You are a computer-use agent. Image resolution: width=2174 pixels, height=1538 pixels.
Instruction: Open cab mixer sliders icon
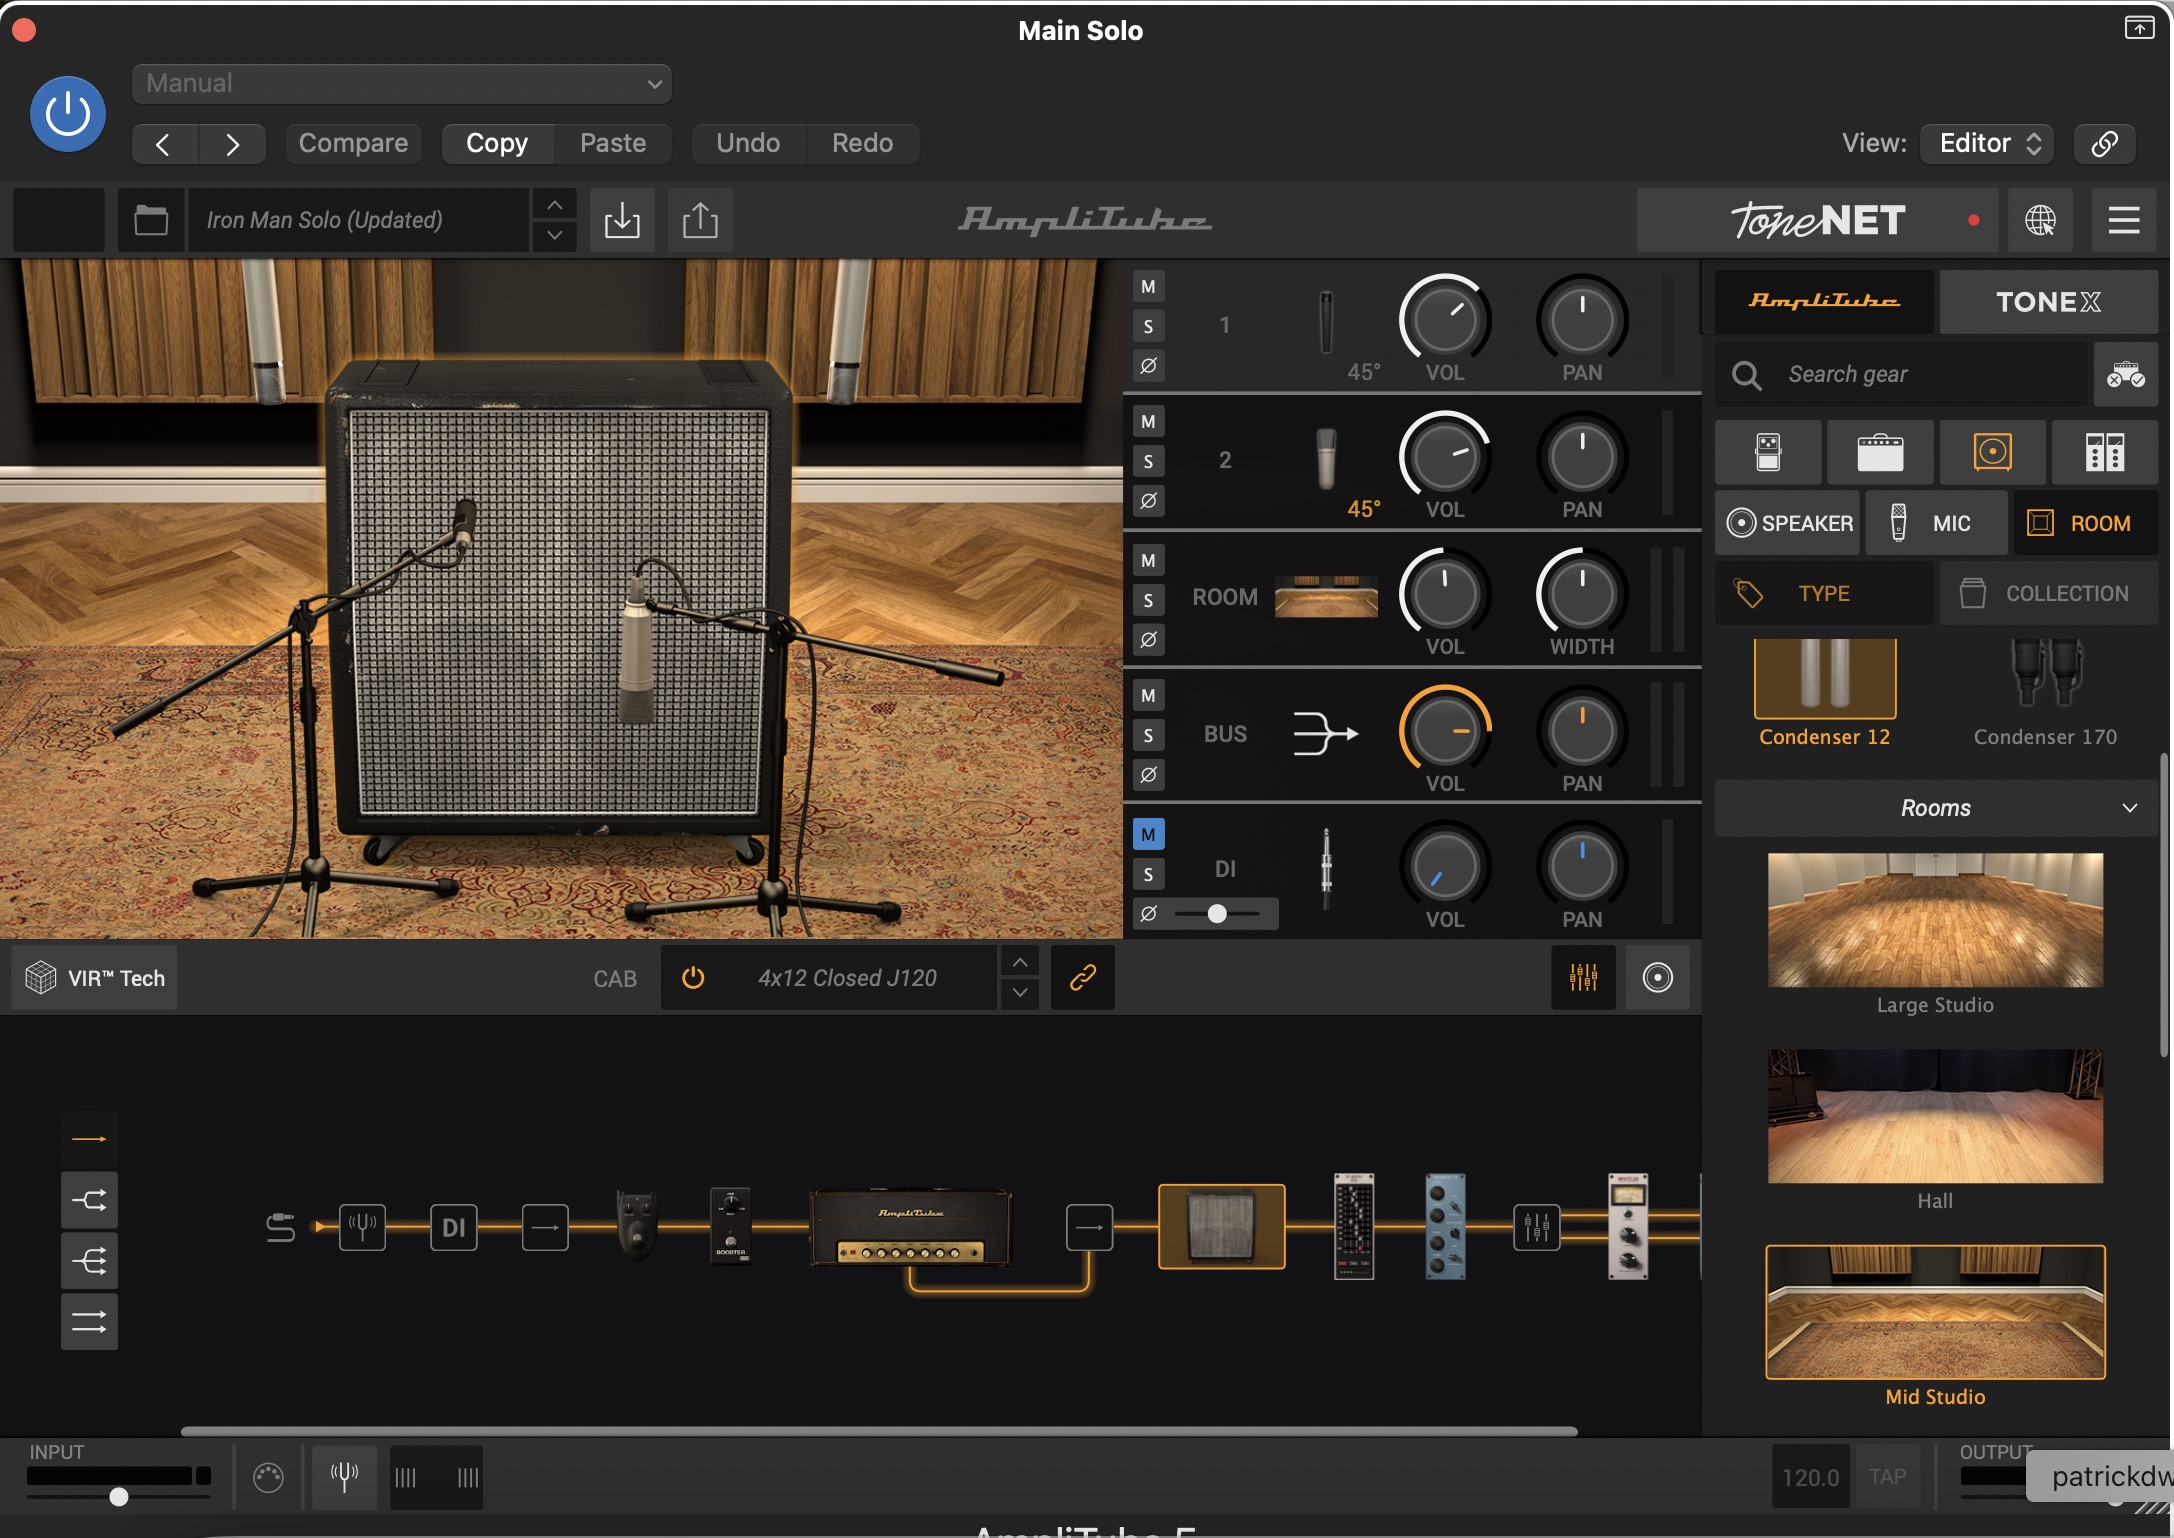(1583, 978)
